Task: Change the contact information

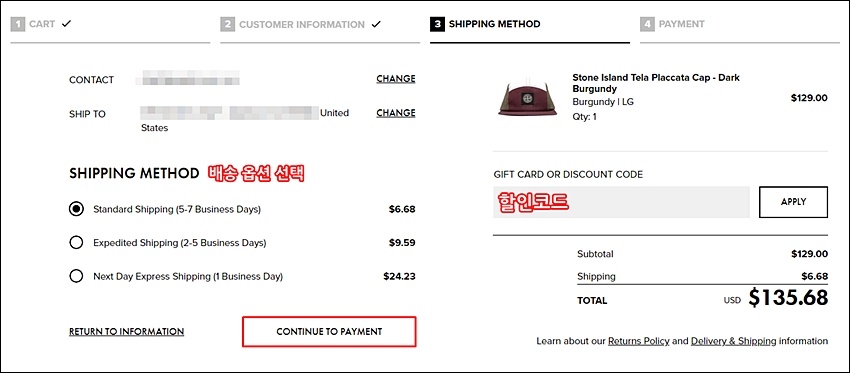Action: tap(396, 79)
